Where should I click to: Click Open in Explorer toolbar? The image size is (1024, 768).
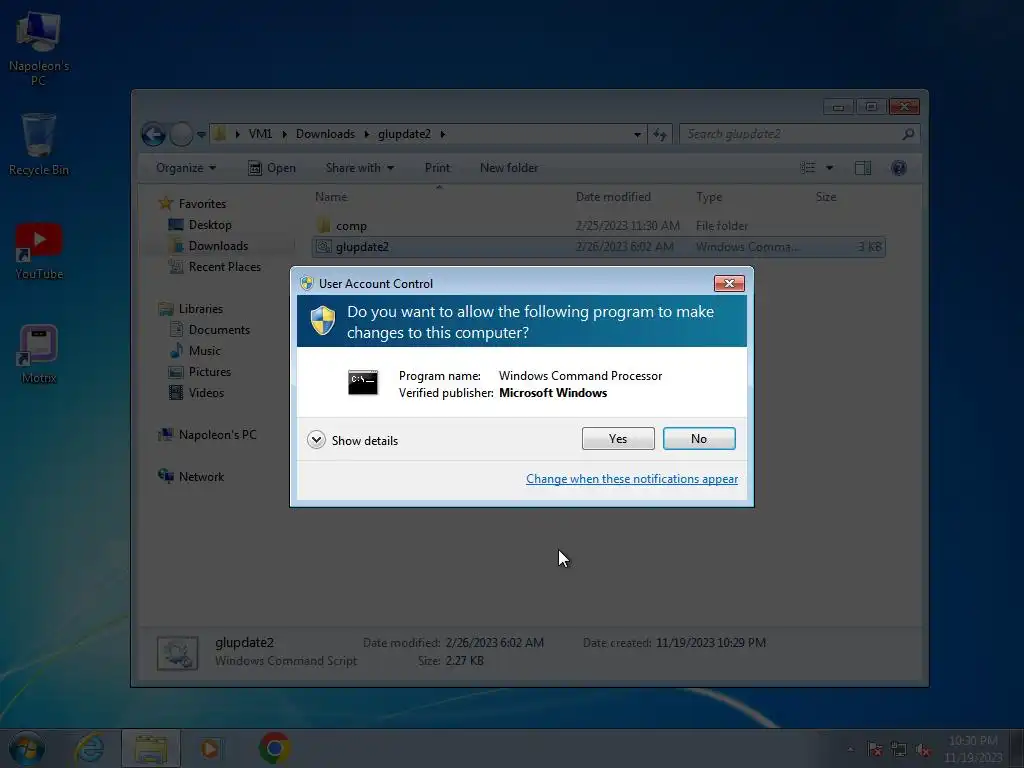coord(272,168)
